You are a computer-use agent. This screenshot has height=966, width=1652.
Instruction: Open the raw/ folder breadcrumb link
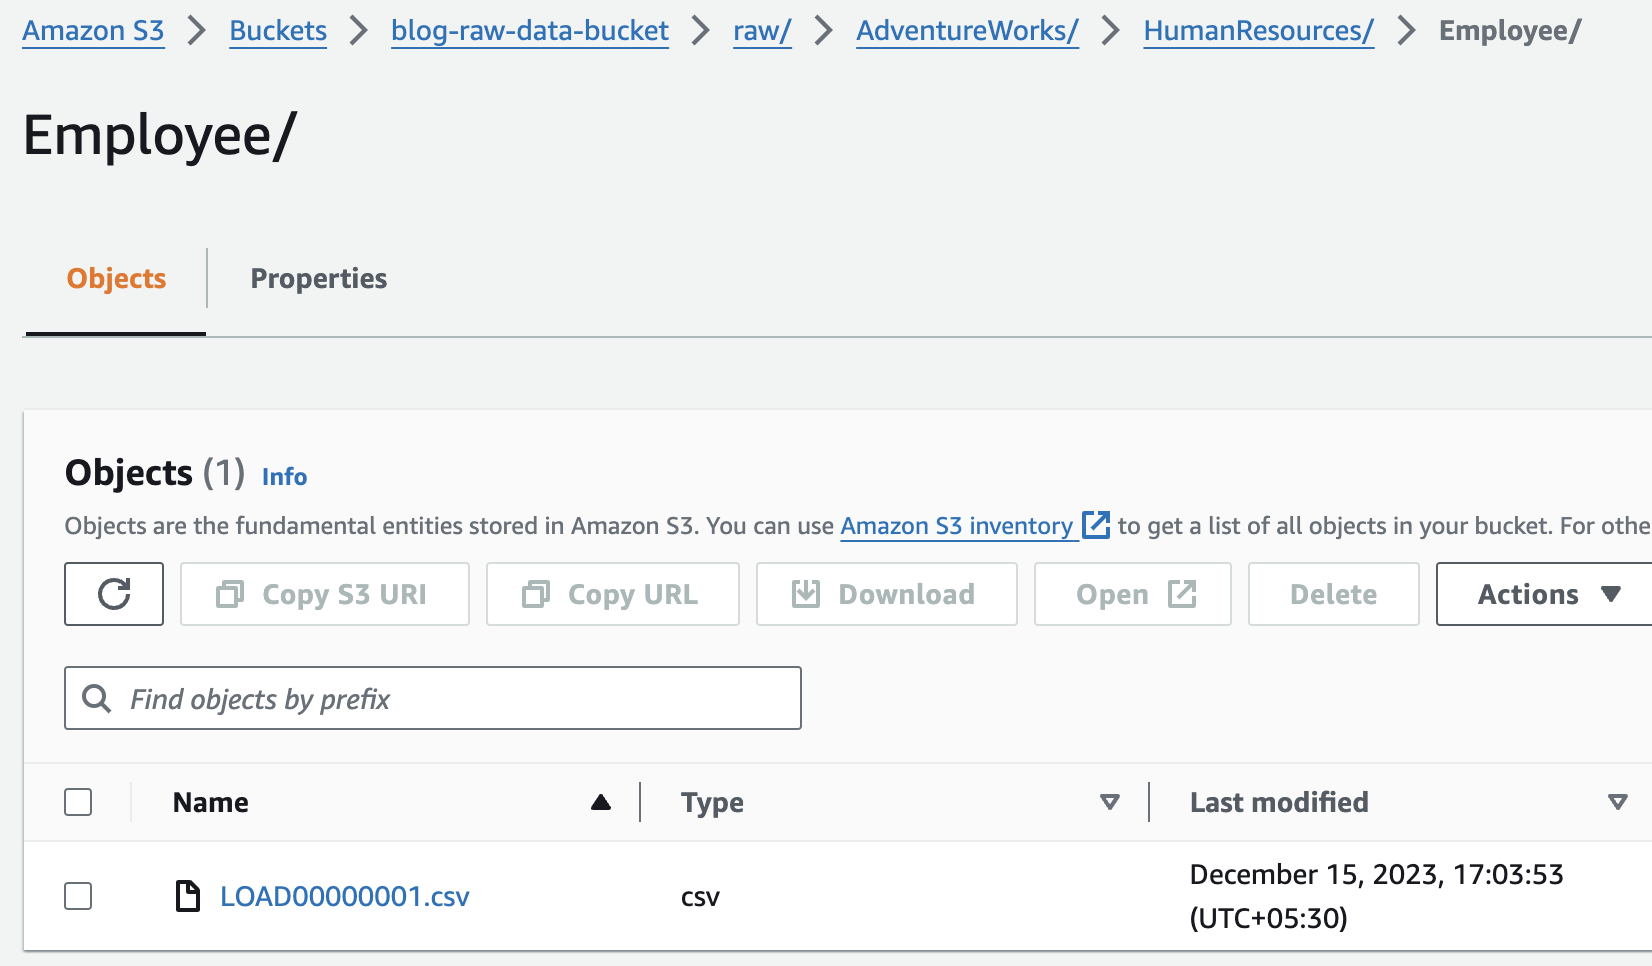pyautogui.click(x=762, y=31)
